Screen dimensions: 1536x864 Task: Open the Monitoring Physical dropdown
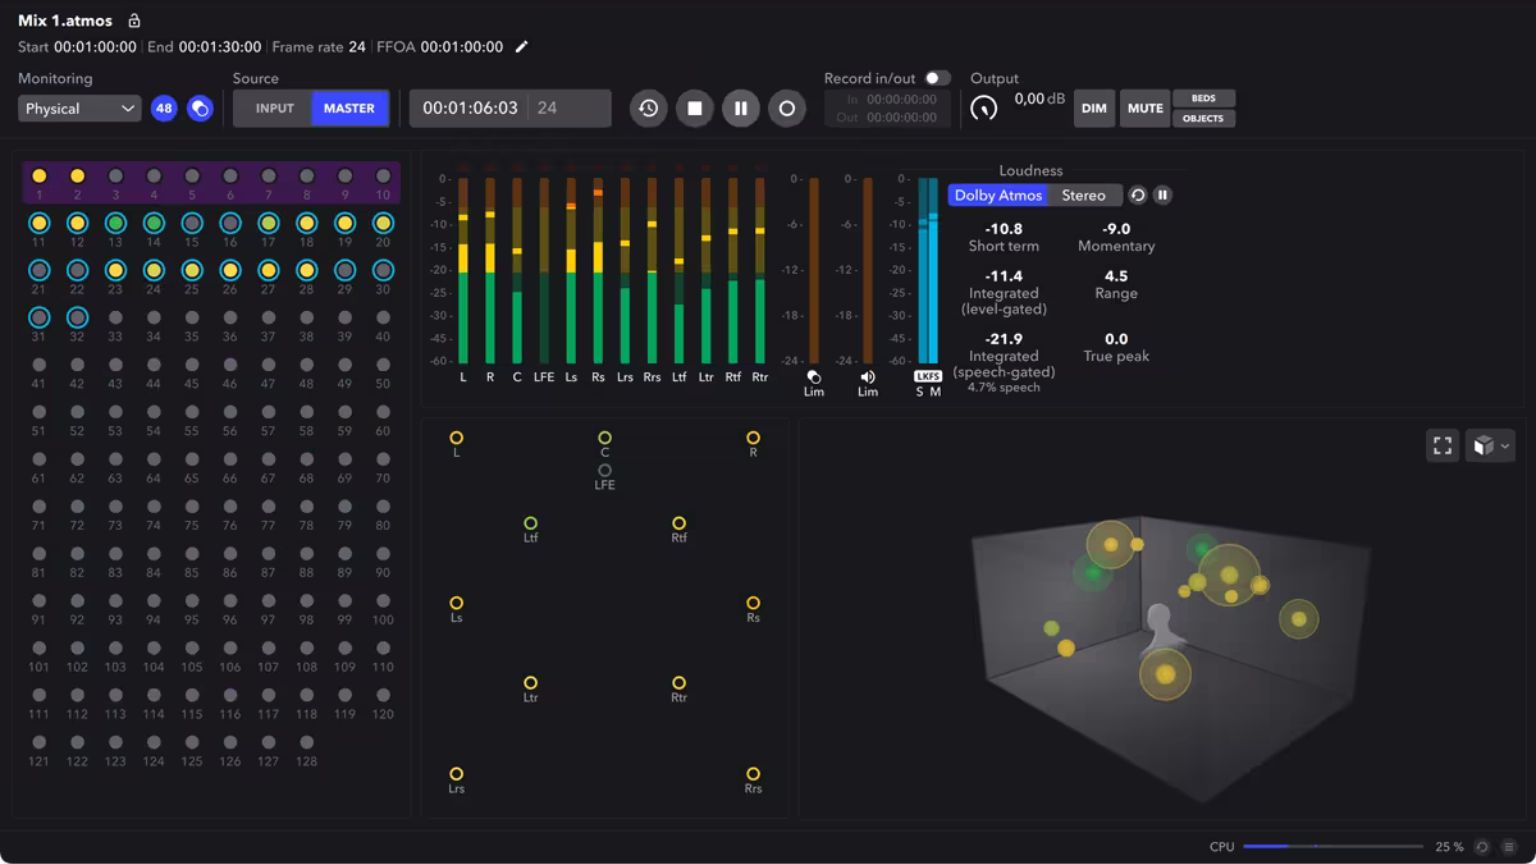pos(79,108)
